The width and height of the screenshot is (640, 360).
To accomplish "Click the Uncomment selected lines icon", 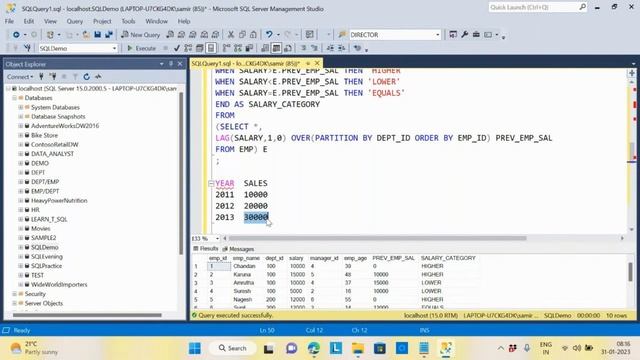I will 314,48.
